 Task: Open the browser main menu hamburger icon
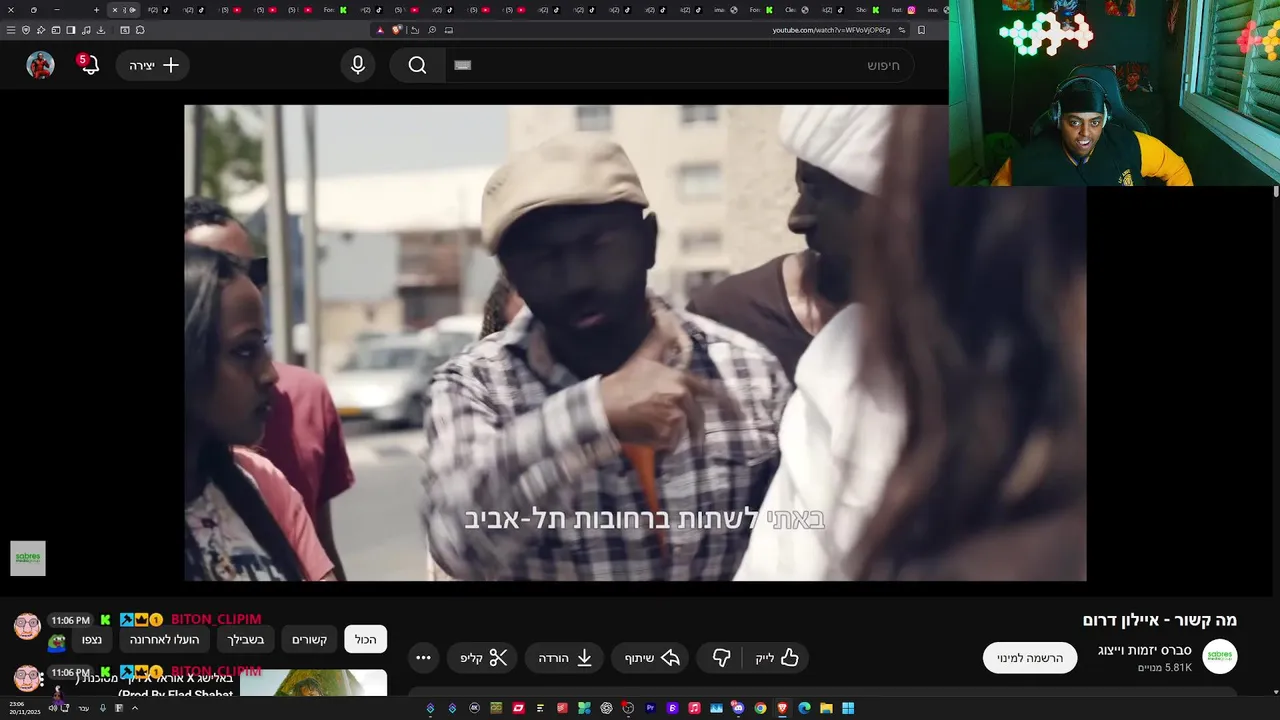tap(11, 30)
